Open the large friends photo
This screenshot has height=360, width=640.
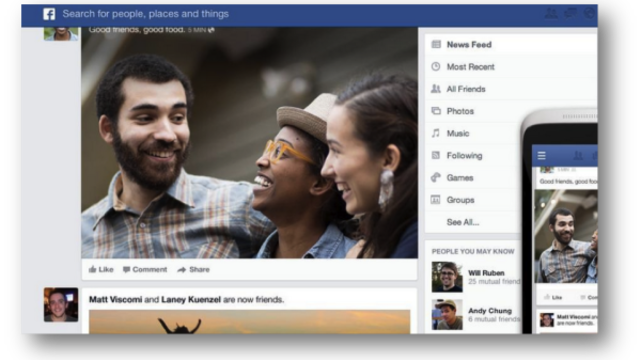[x=249, y=143]
